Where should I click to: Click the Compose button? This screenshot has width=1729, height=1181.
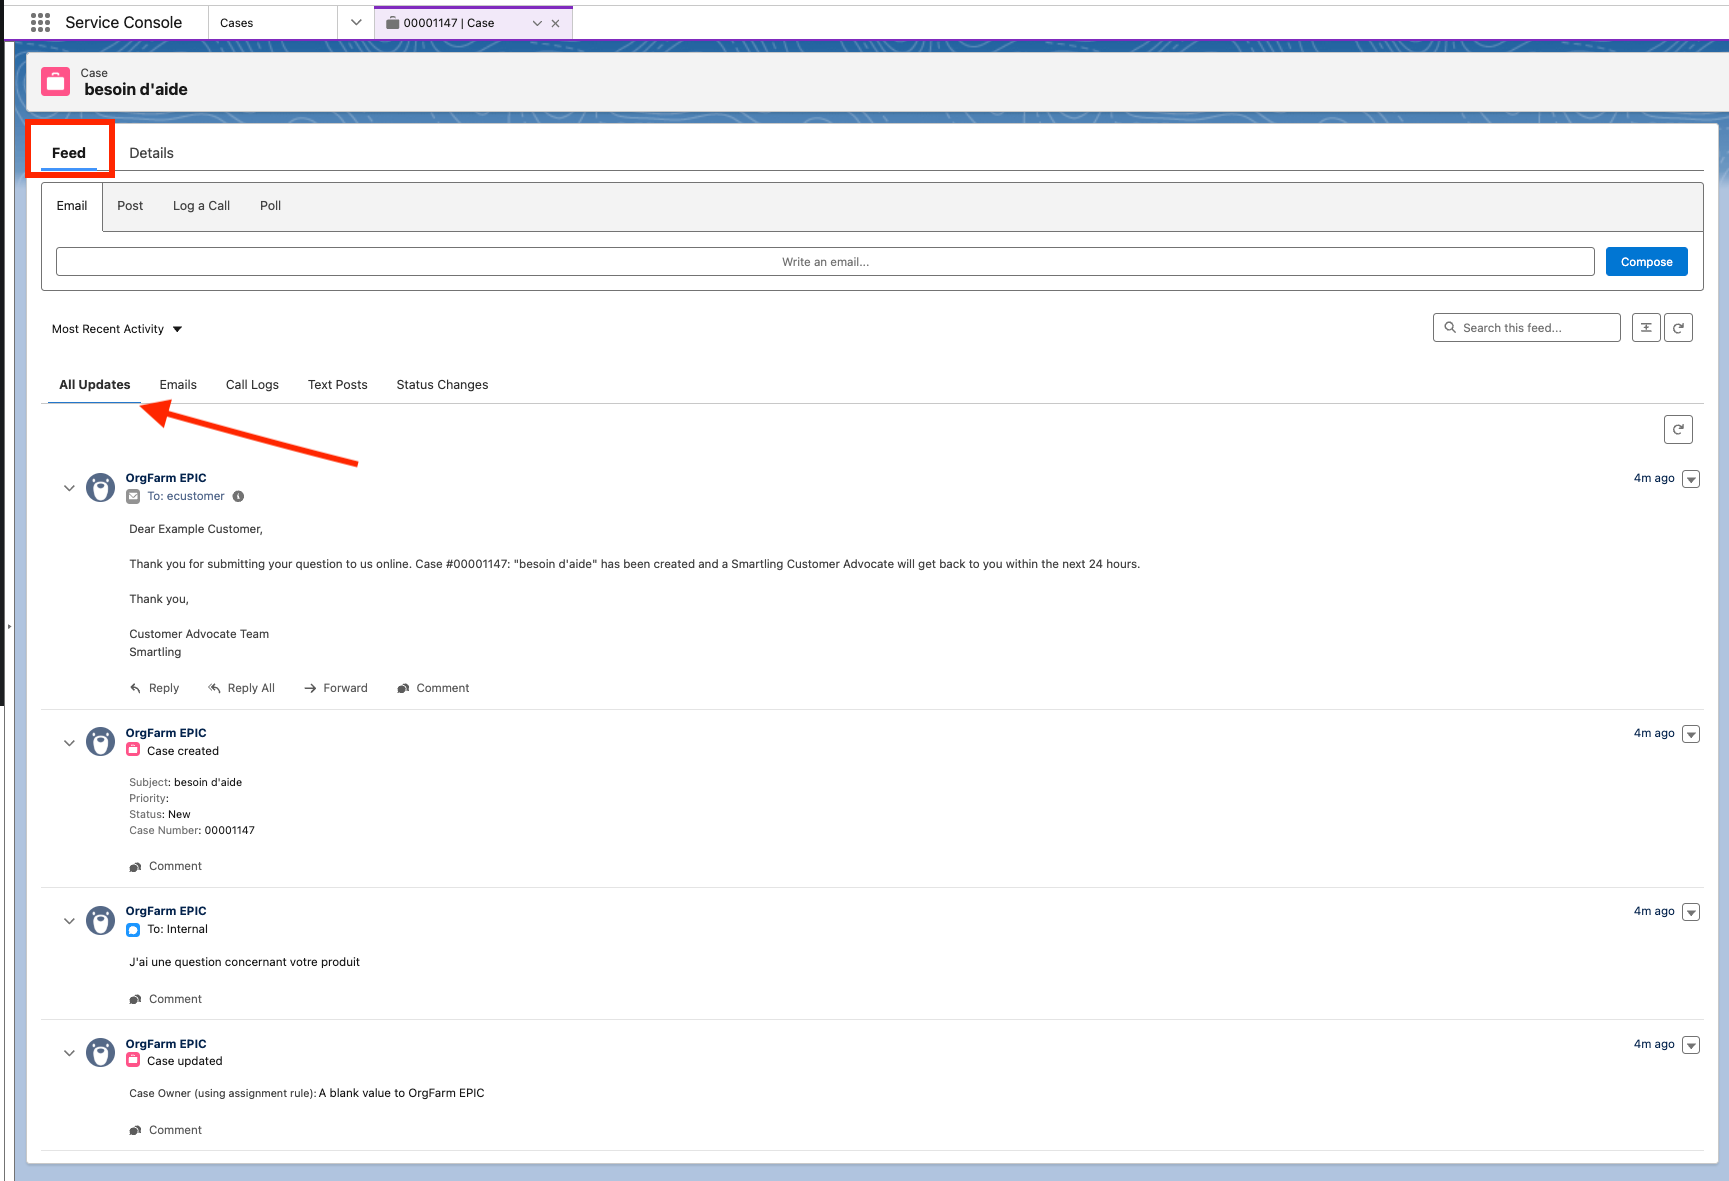(1646, 262)
